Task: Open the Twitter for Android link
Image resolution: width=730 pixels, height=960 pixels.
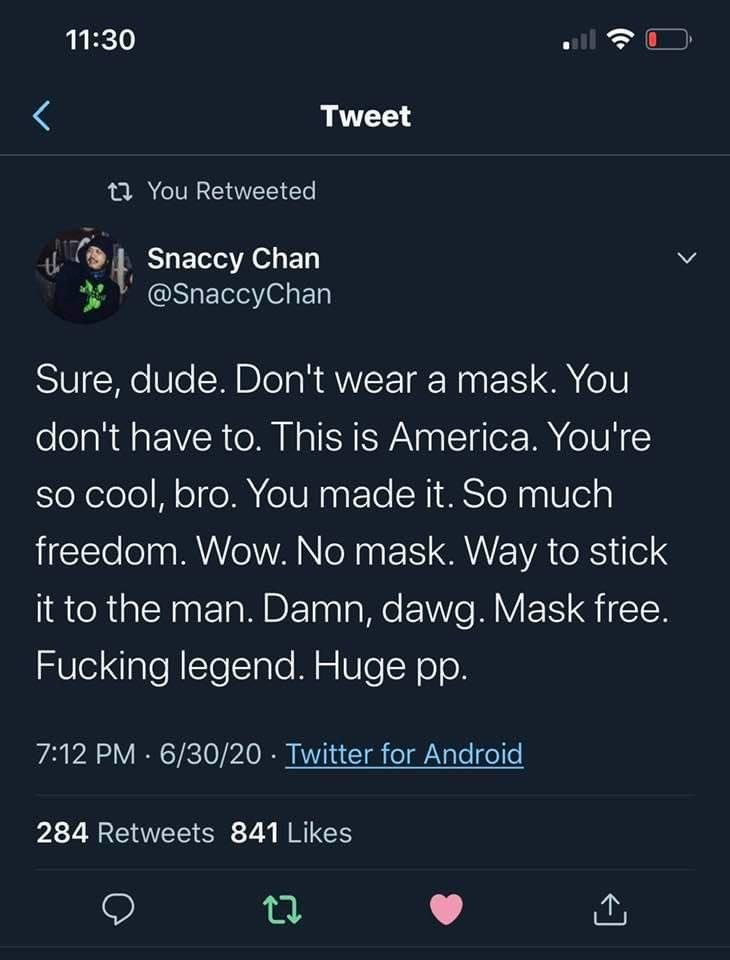Action: [x=404, y=753]
